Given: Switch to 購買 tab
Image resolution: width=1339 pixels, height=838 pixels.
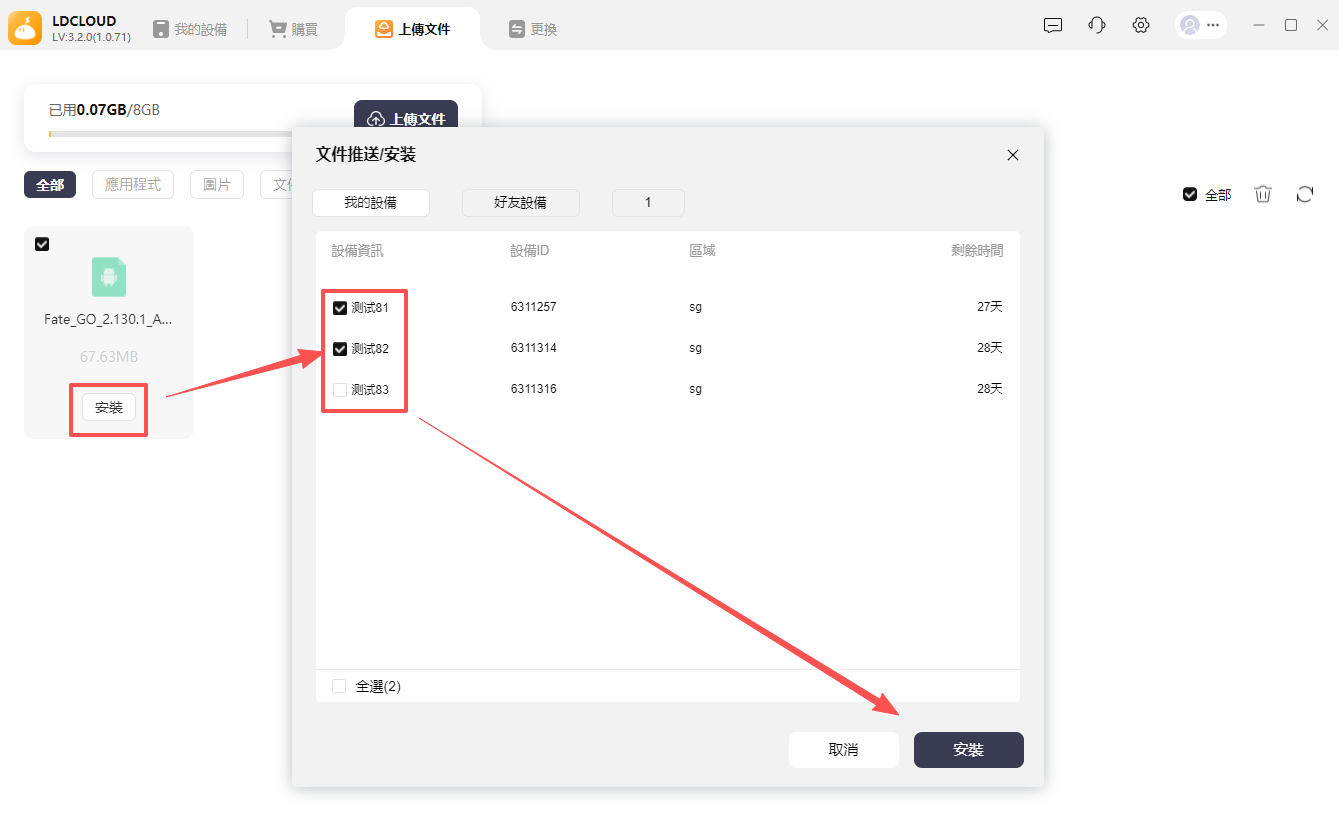Looking at the screenshot, I should (293, 30).
